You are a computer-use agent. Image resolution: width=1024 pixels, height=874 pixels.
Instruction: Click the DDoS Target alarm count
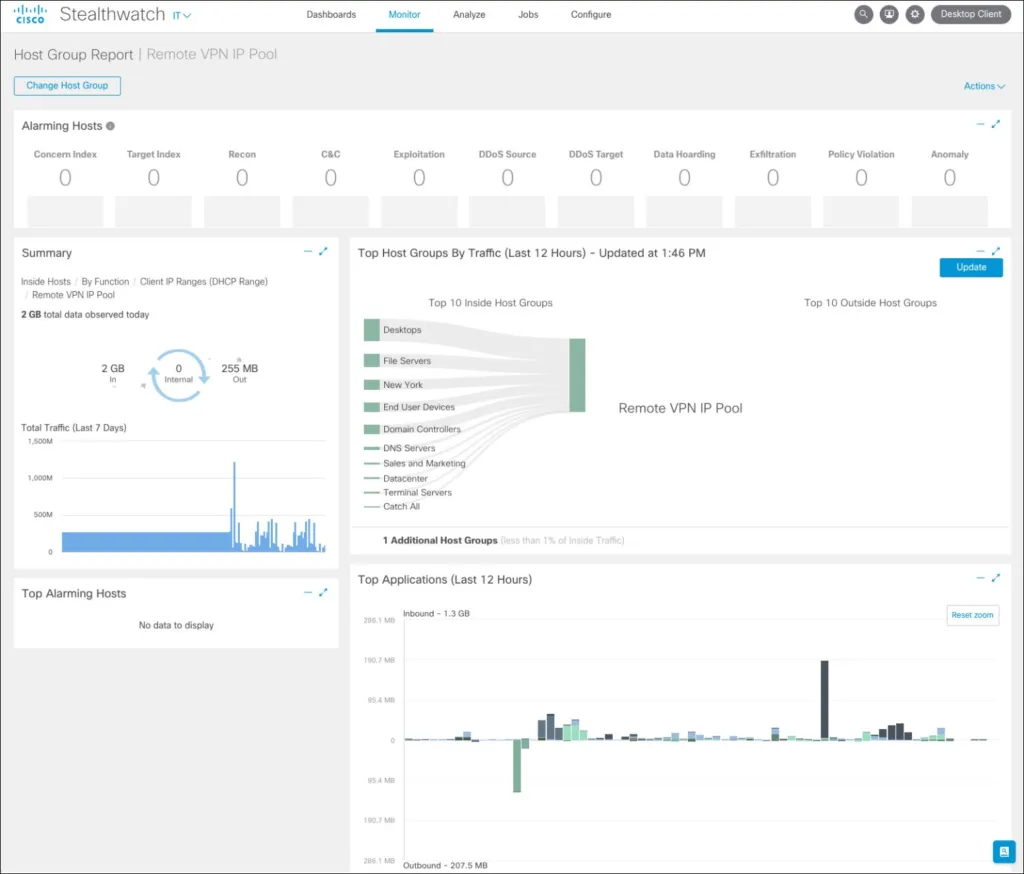click(596, 178)
